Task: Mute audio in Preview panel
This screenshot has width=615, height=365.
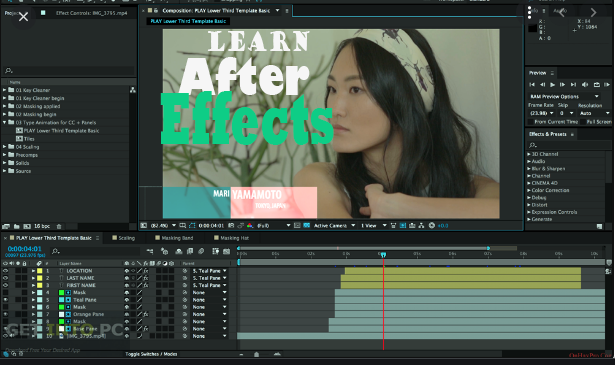Action: point(585,85)
